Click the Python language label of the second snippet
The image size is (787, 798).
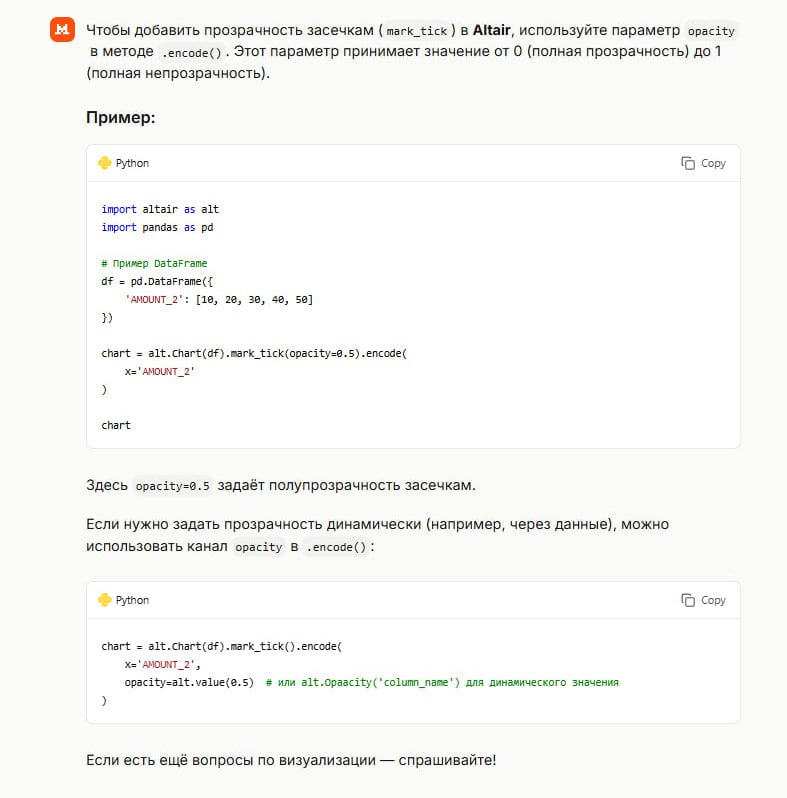pyautogui.click(x=132, y=600)
